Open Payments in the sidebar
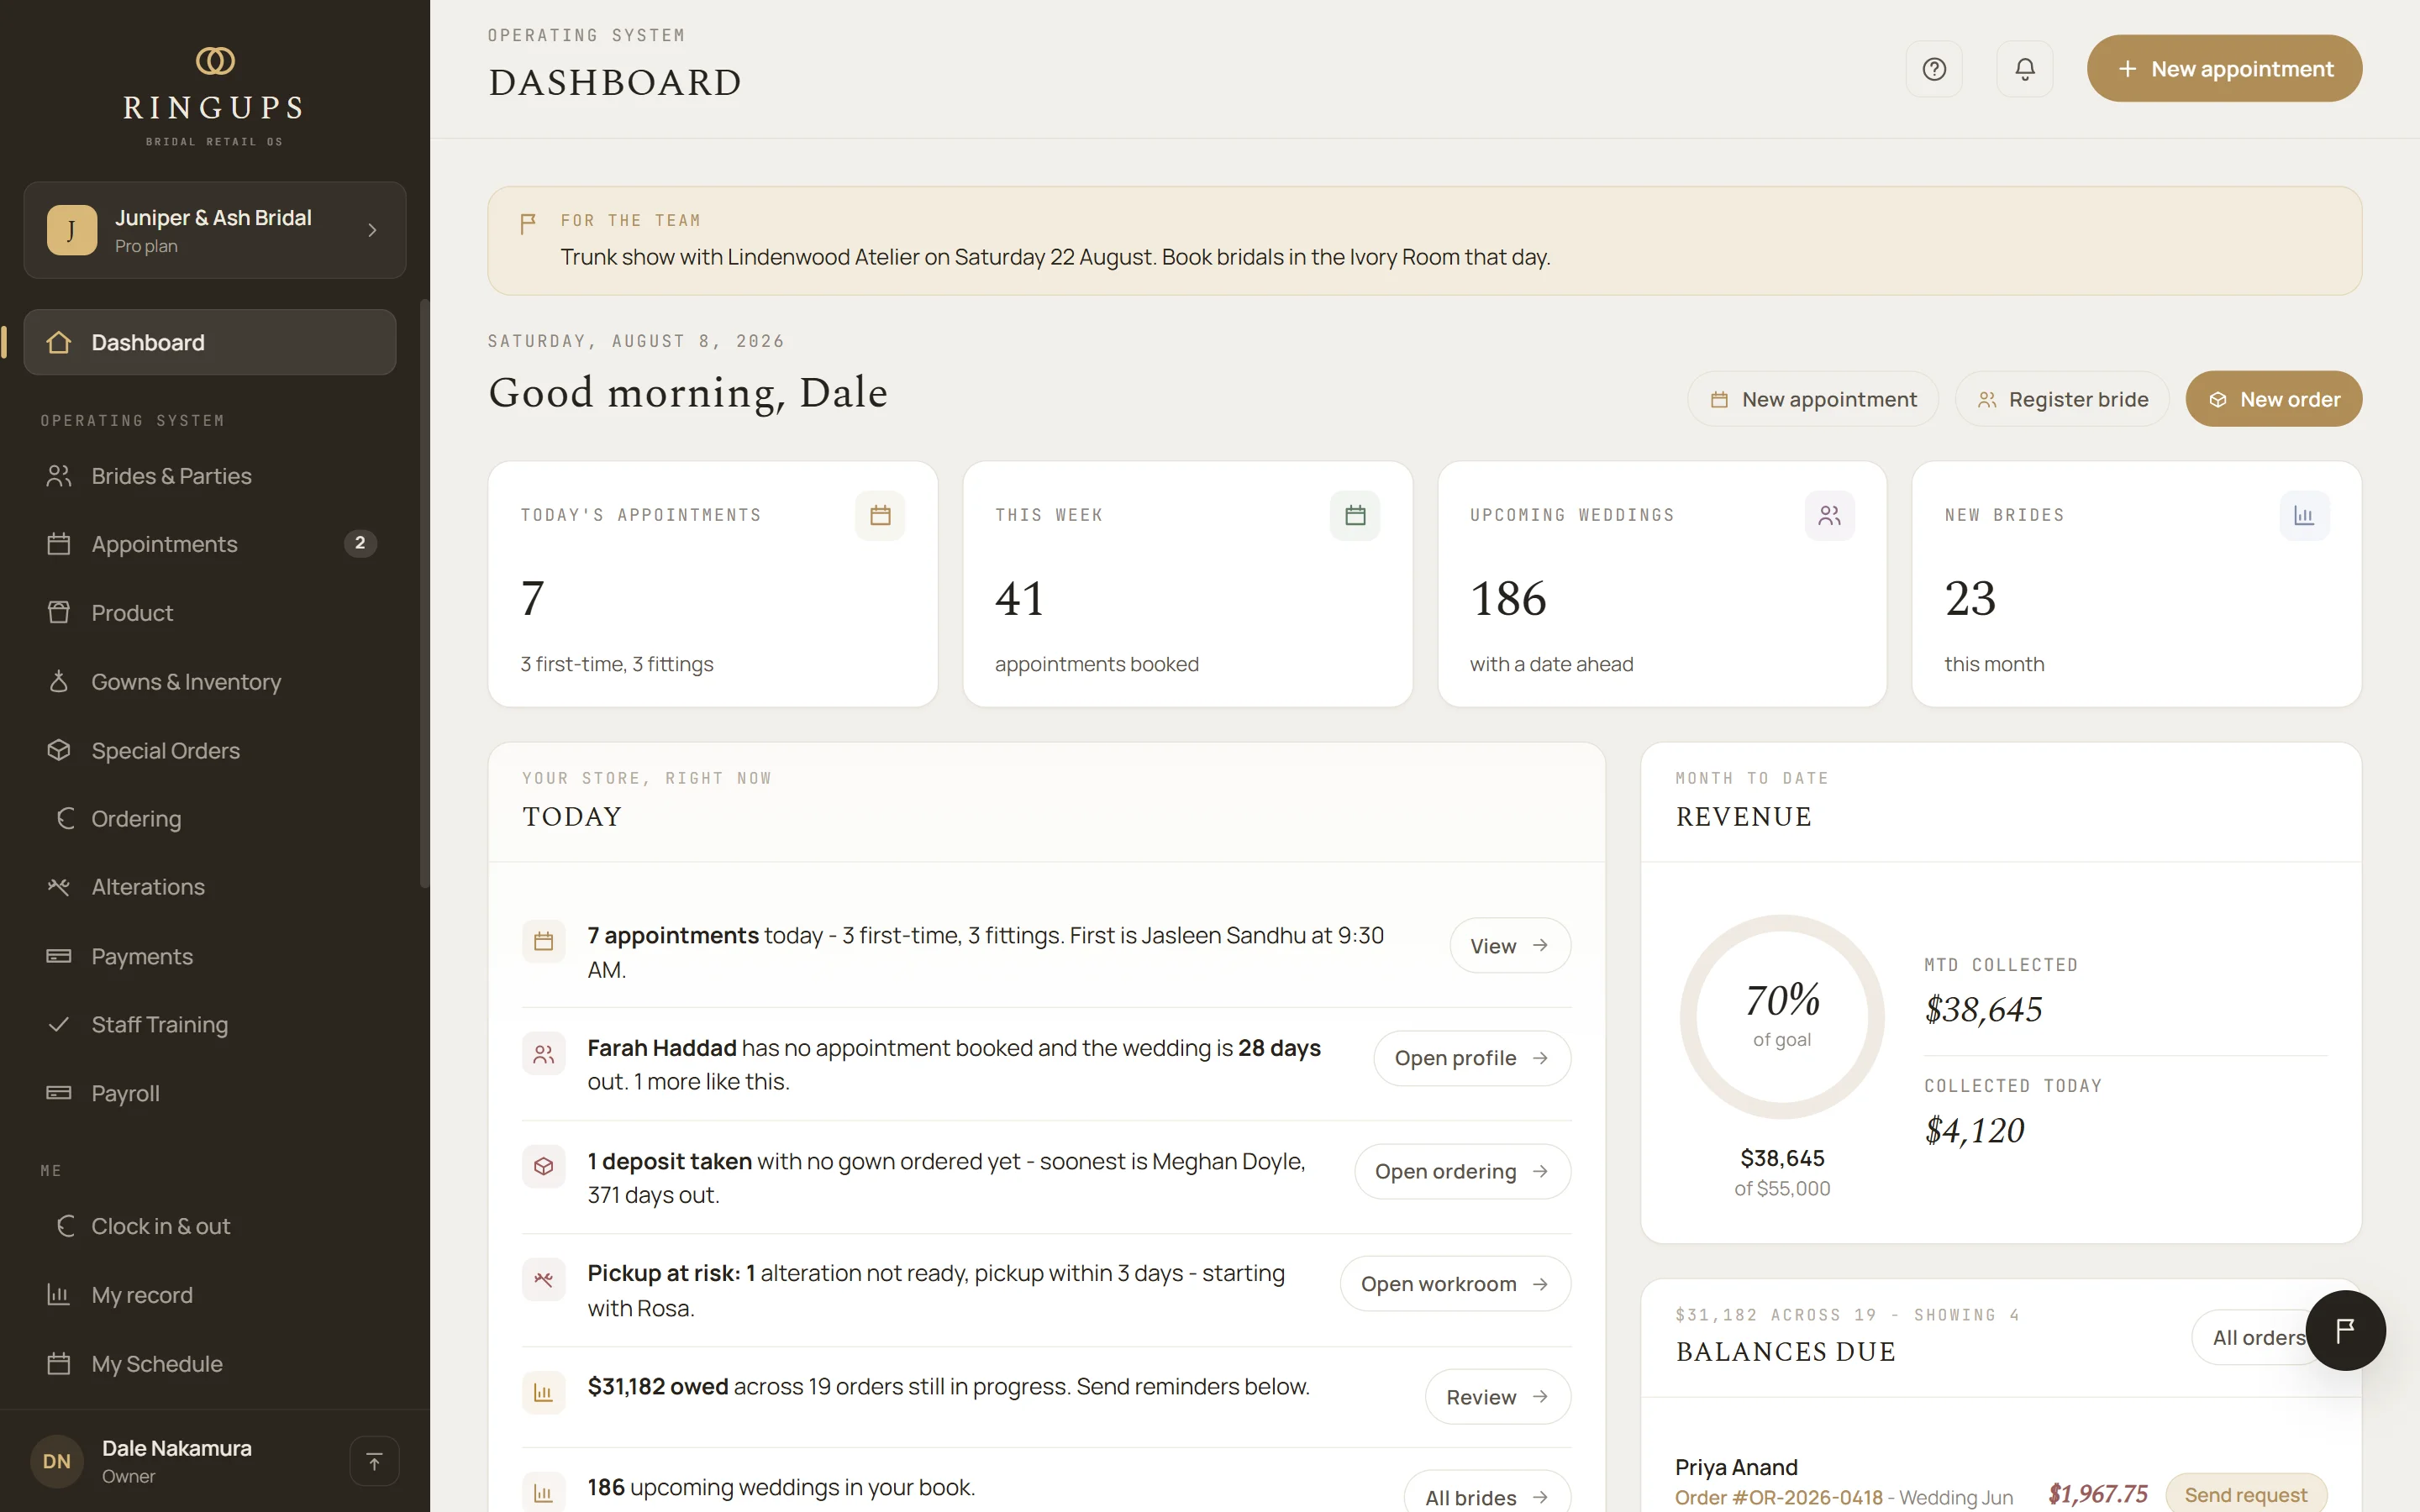2420x1512 pixels. [210, 956]
